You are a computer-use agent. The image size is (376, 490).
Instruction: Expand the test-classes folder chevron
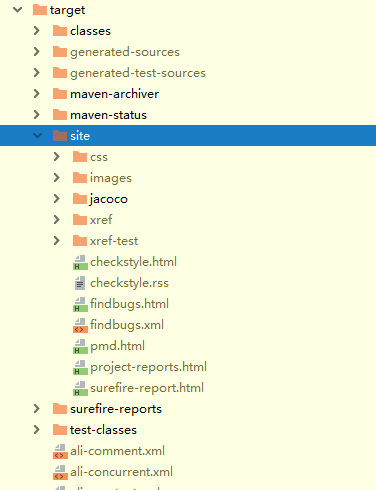(37, 430)
